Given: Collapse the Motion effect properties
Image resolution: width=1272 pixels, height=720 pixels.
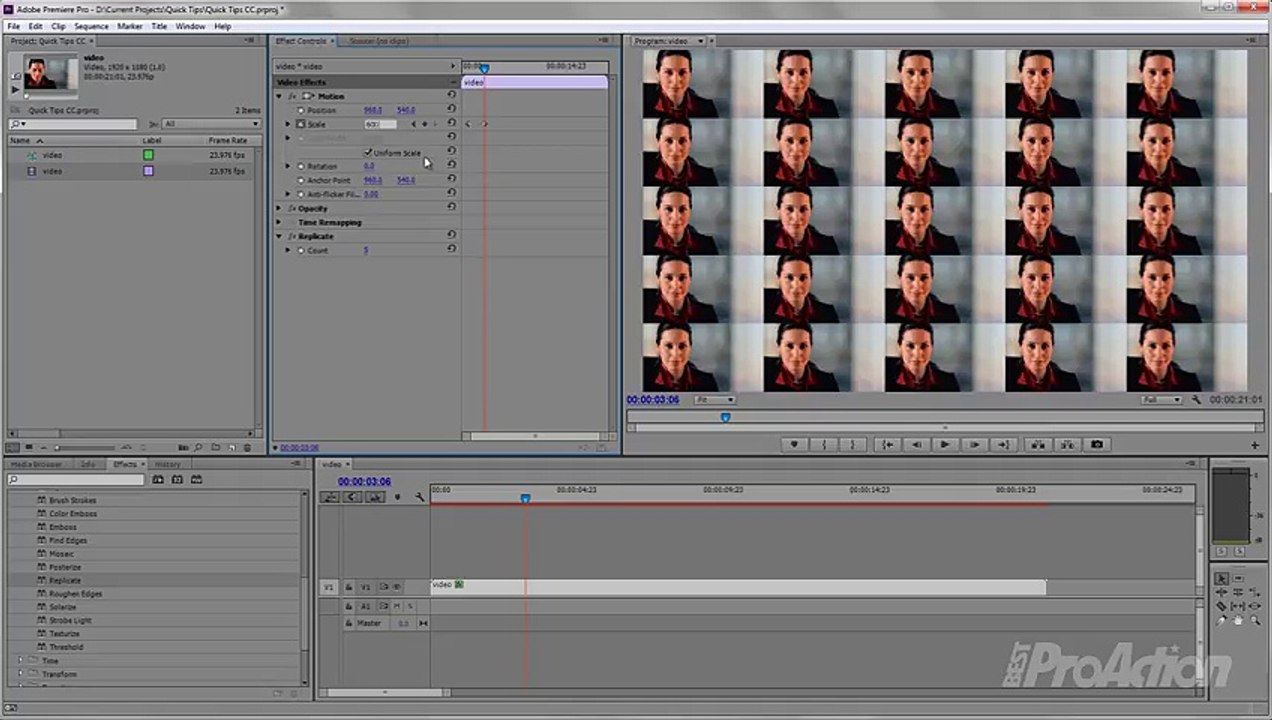Looking at the screenshot, I should tap(279, 96).
